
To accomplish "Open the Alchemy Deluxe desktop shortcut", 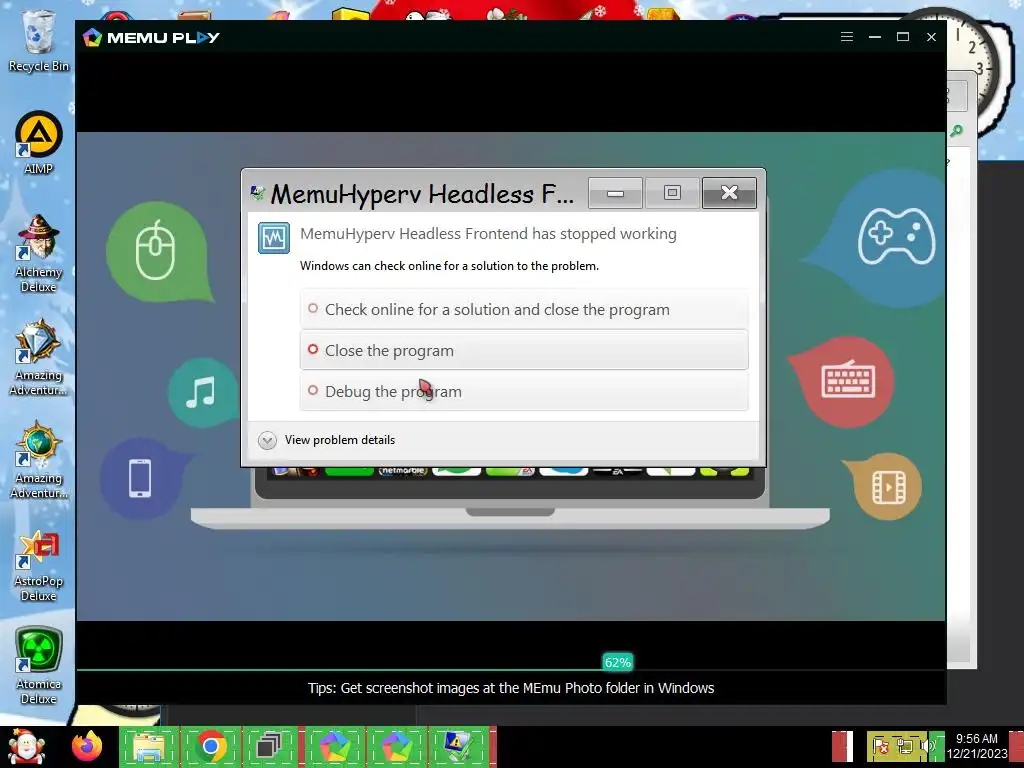I will click(39, 253).
